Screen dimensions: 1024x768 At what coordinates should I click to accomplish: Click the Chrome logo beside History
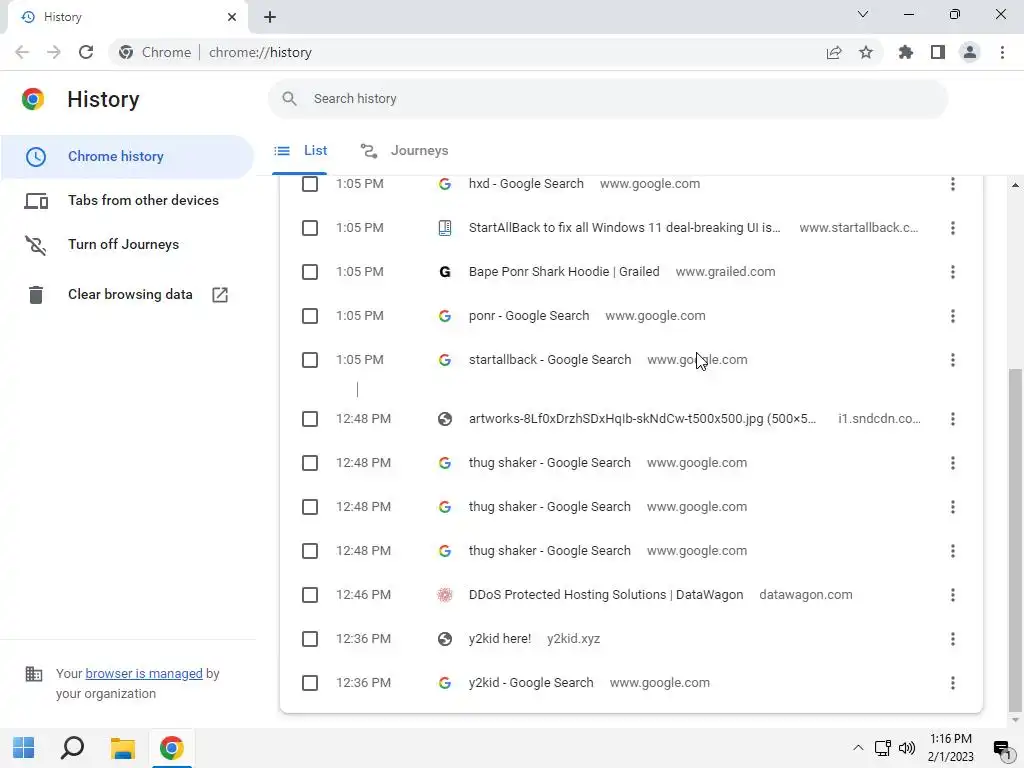click(x=33, y=99)
